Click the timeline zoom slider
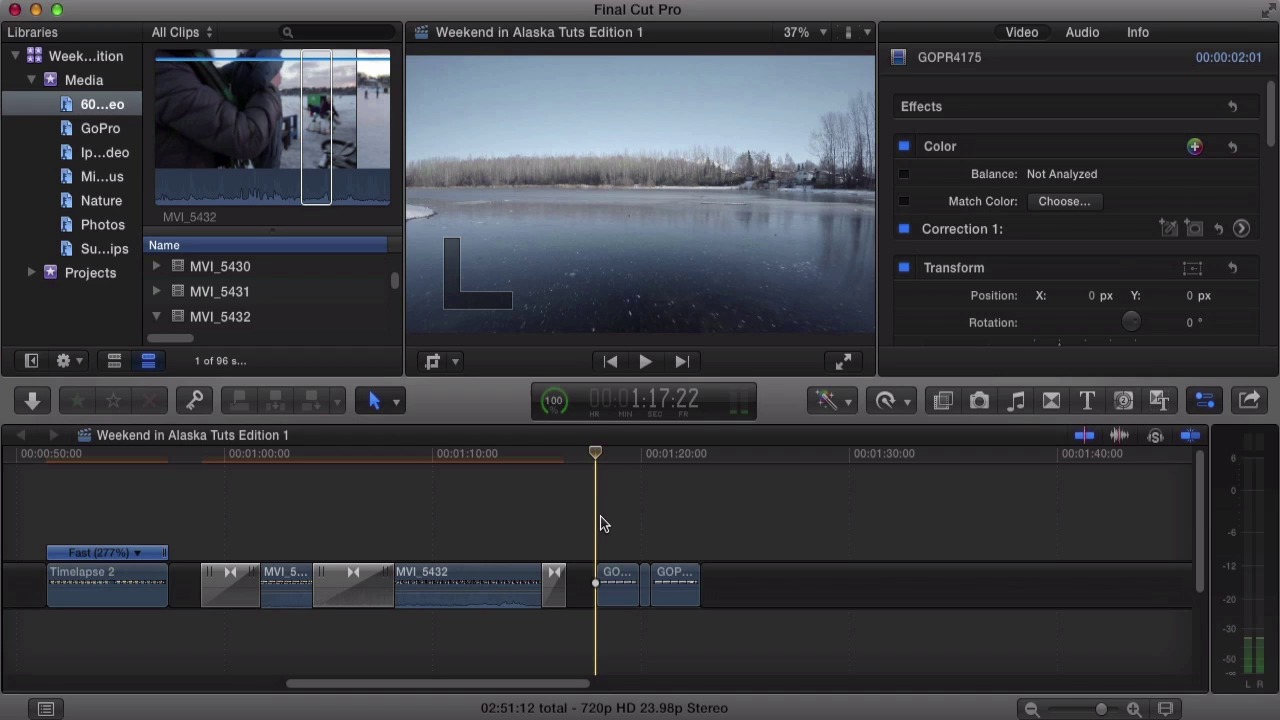Image resolution: width=1280 pixels, height=720 pixels. (x=1100, y=709)
